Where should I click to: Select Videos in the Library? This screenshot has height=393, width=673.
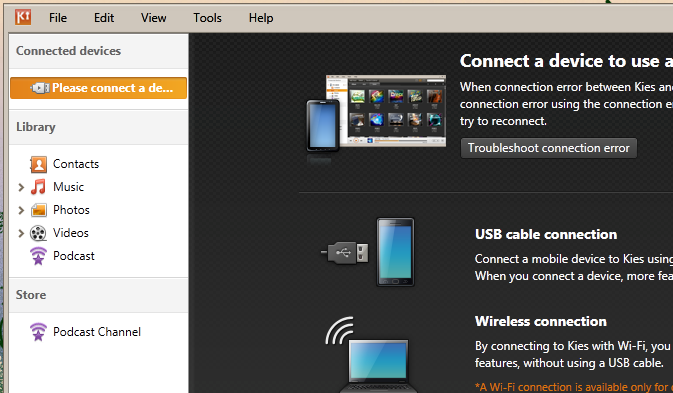tap(71, 233)
